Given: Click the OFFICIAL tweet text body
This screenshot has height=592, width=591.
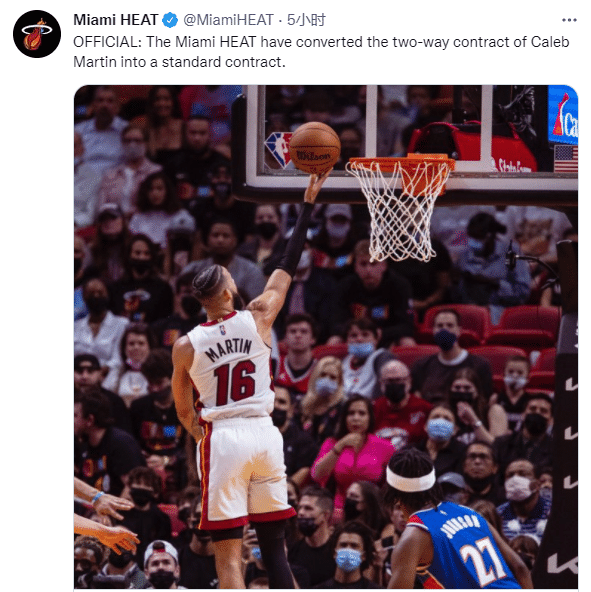Looking at the screenshot, I should (321, 52).
